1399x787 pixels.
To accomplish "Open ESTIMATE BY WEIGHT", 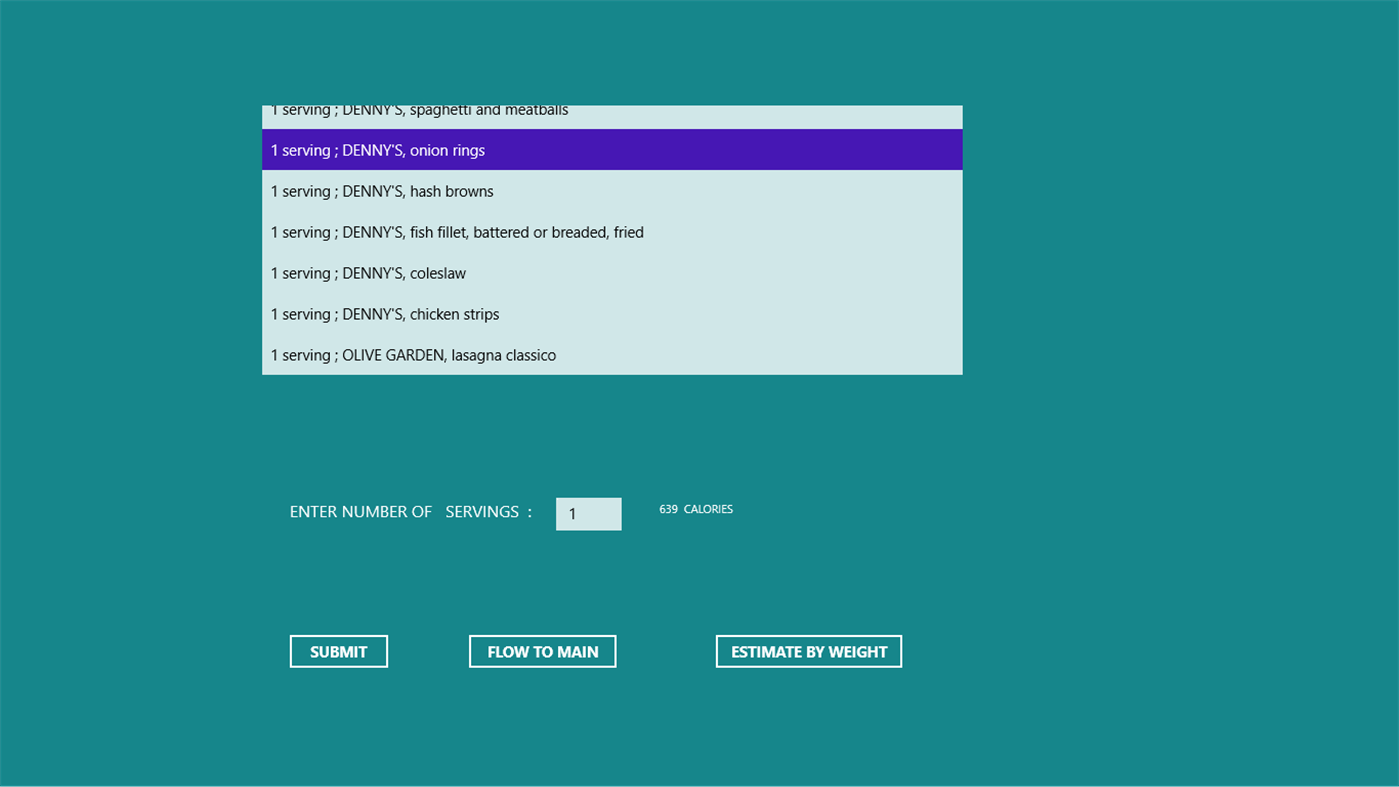I will (808, 651).
